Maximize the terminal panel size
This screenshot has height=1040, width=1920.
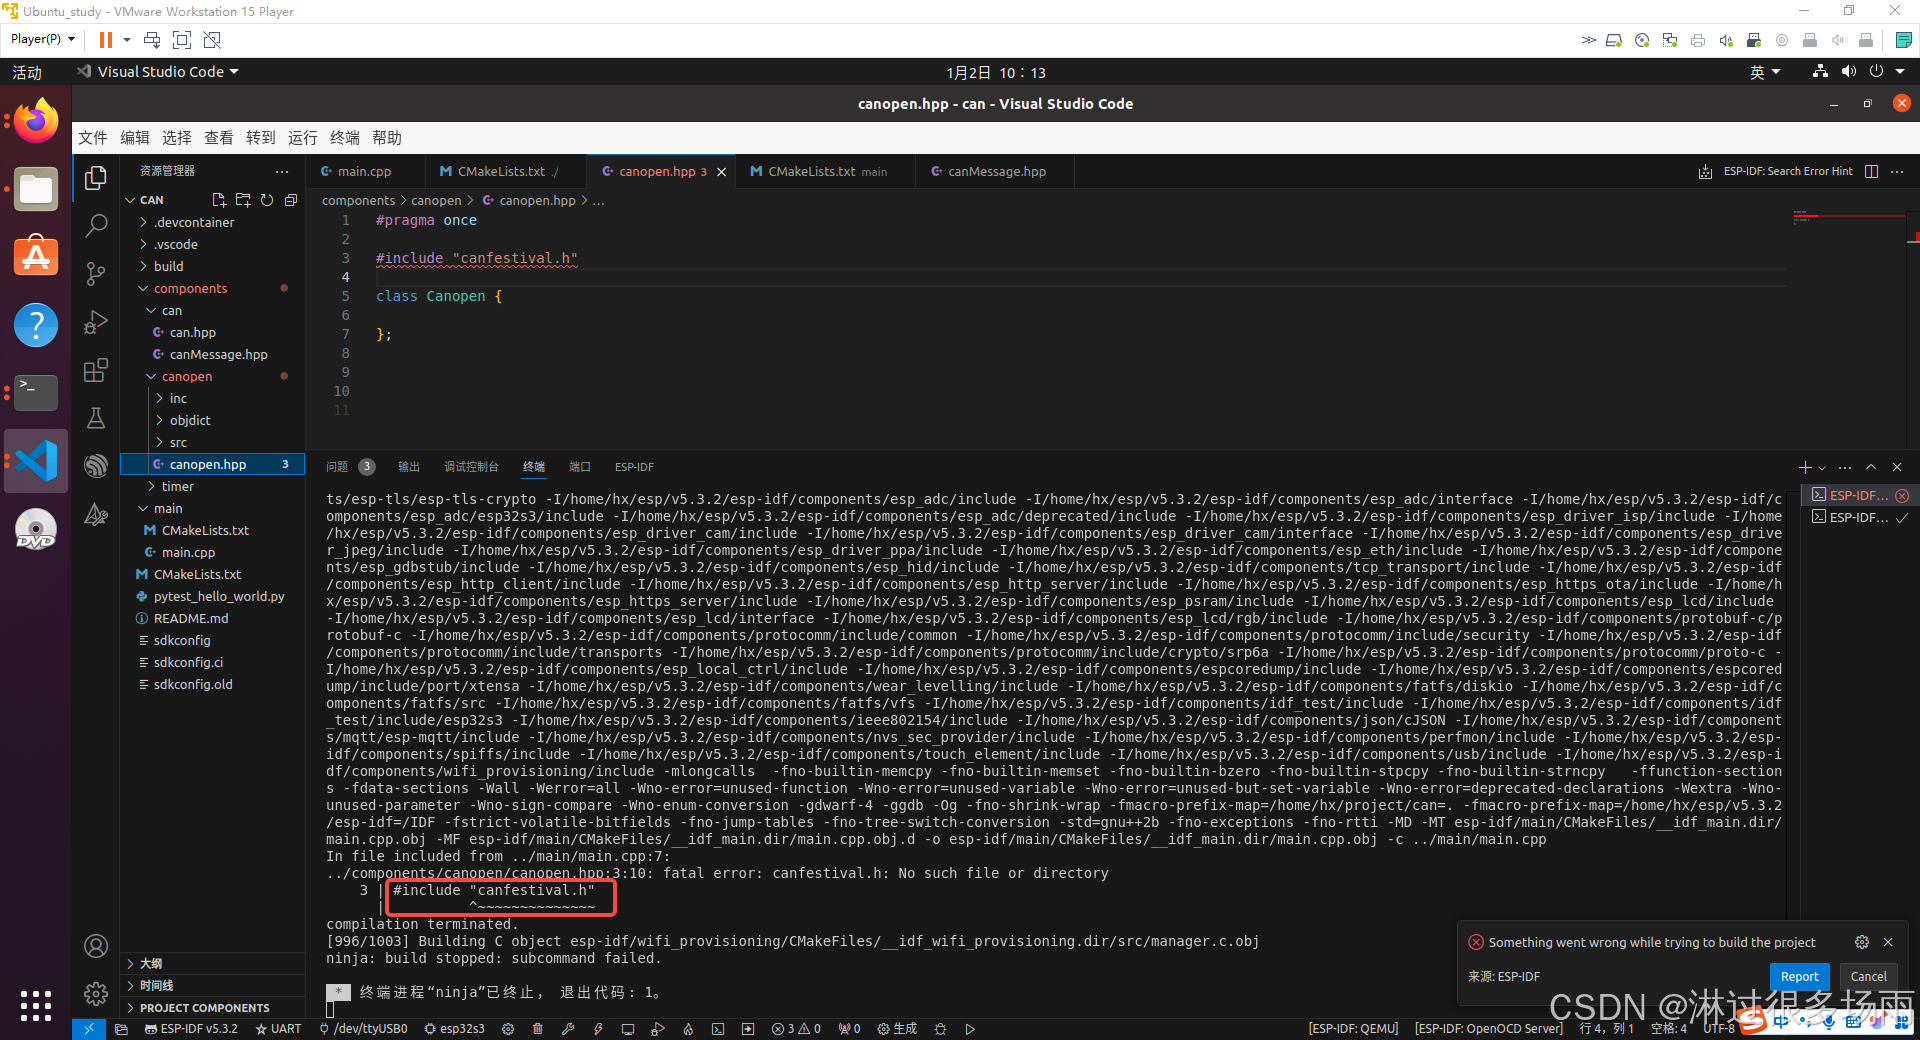pyautogui.click(x=1871, y=467)
